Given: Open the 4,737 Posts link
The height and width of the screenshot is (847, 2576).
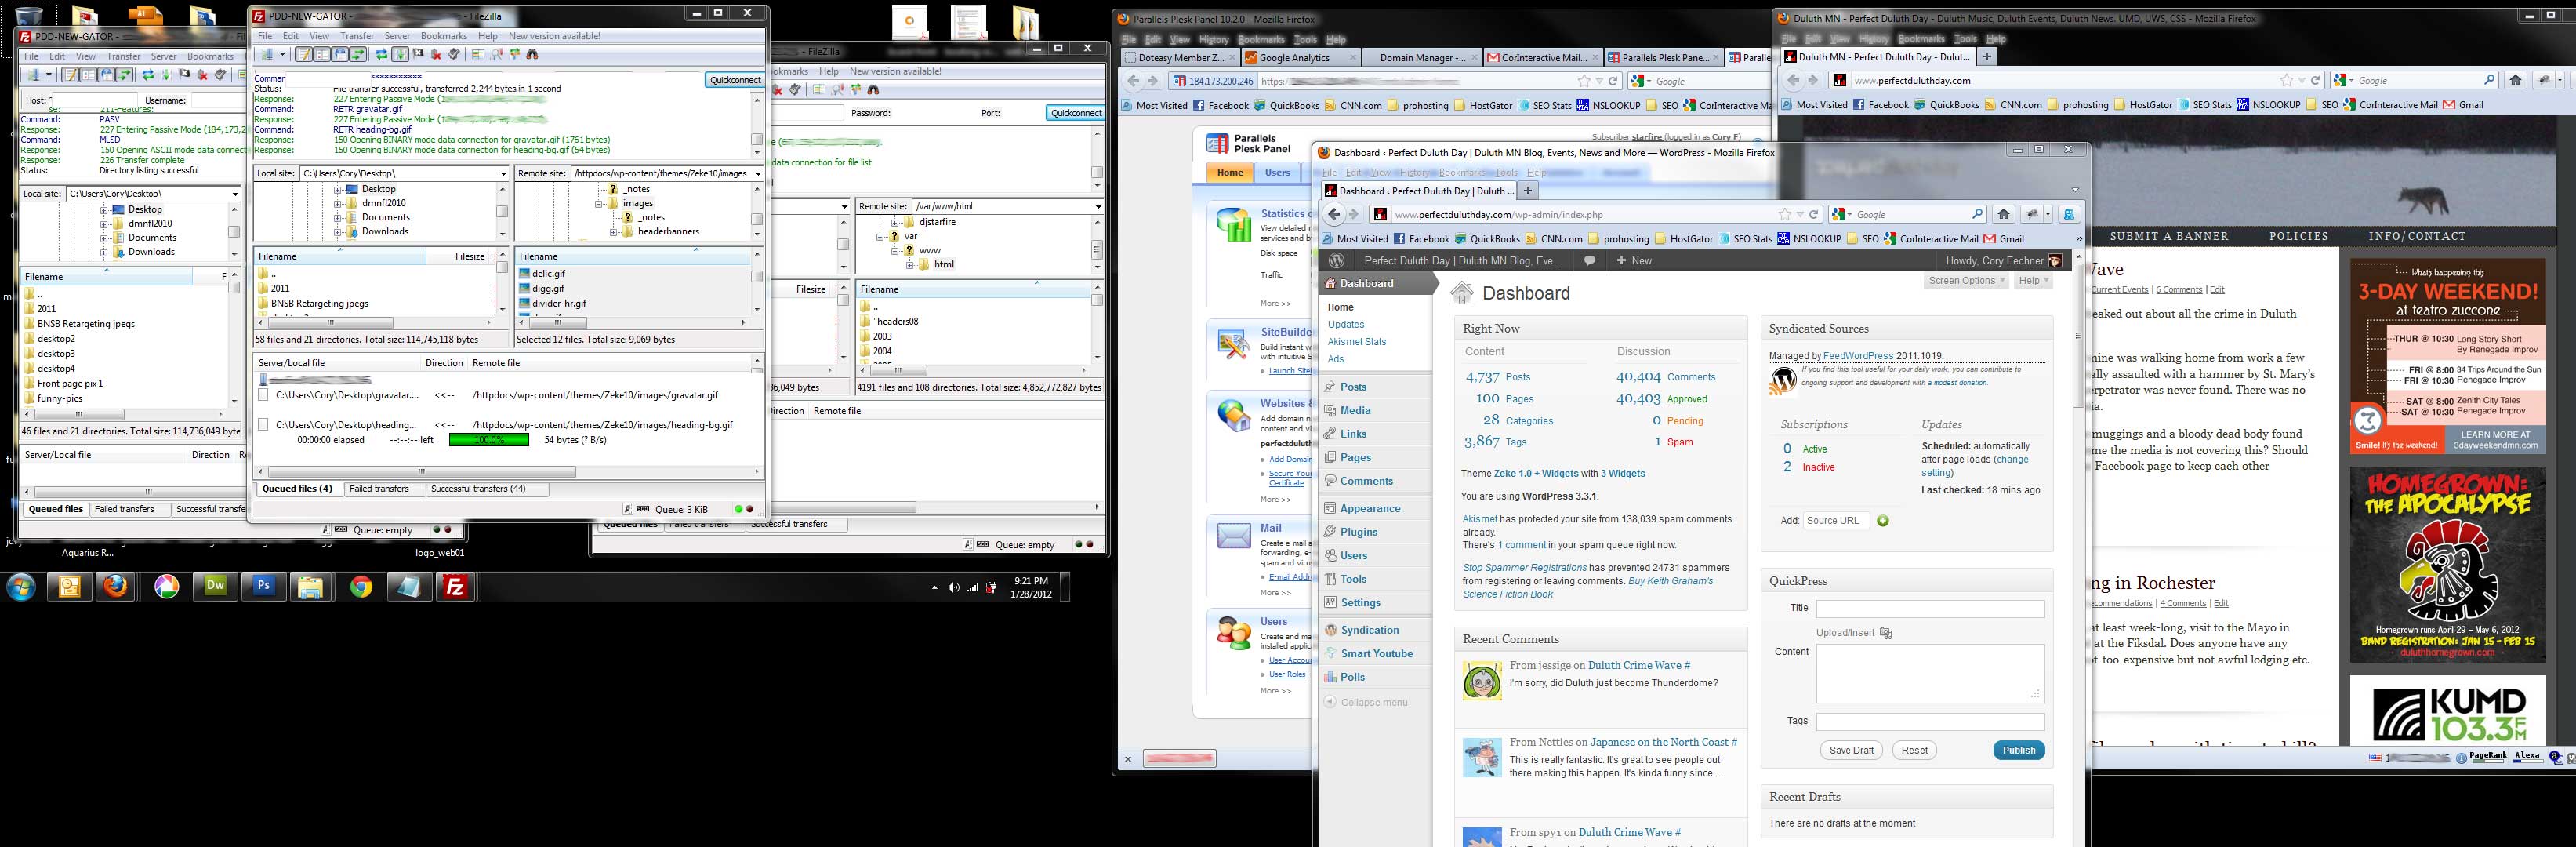Looking at the screenshot, I should [x=1498, y=377].
